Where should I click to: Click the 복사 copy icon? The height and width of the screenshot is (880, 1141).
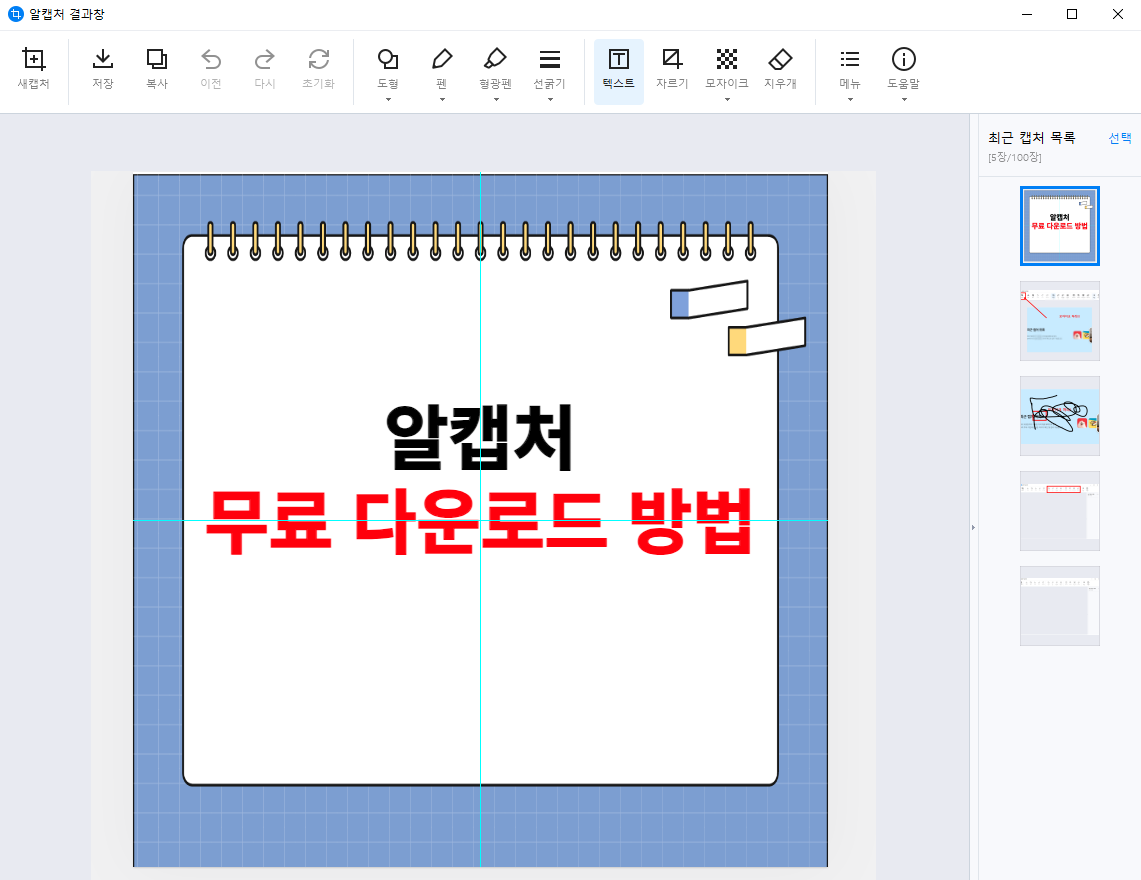(156, 70)
